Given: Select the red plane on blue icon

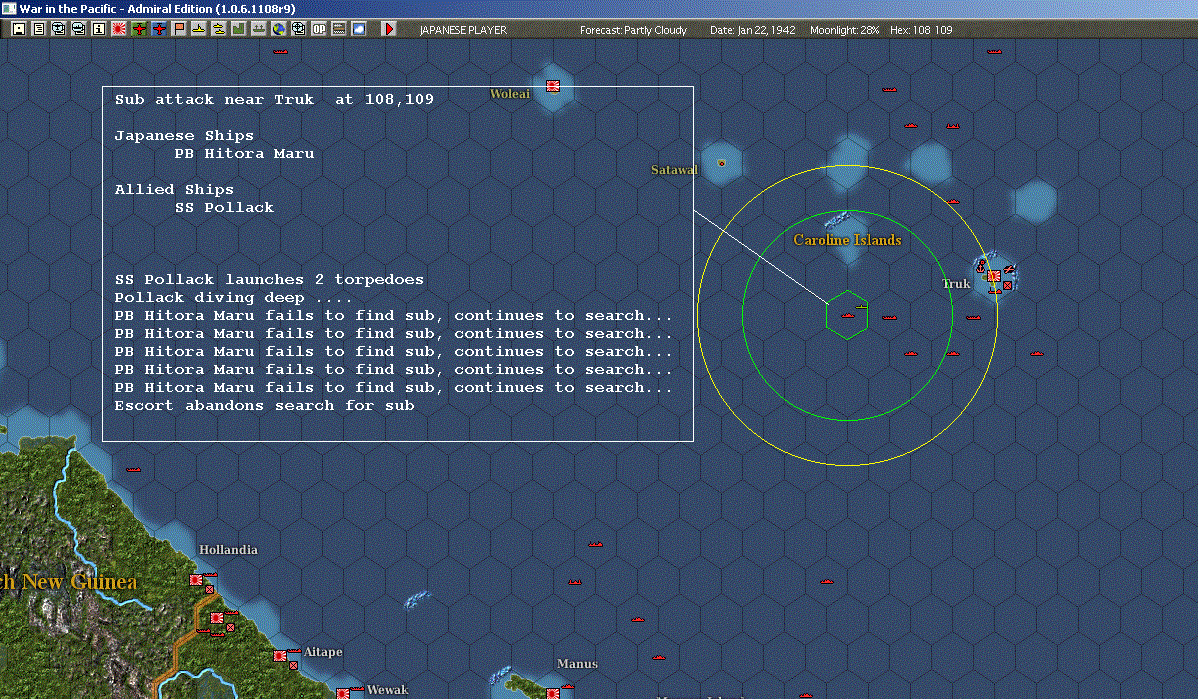Looking at the screenshot, I should point(159,29).
